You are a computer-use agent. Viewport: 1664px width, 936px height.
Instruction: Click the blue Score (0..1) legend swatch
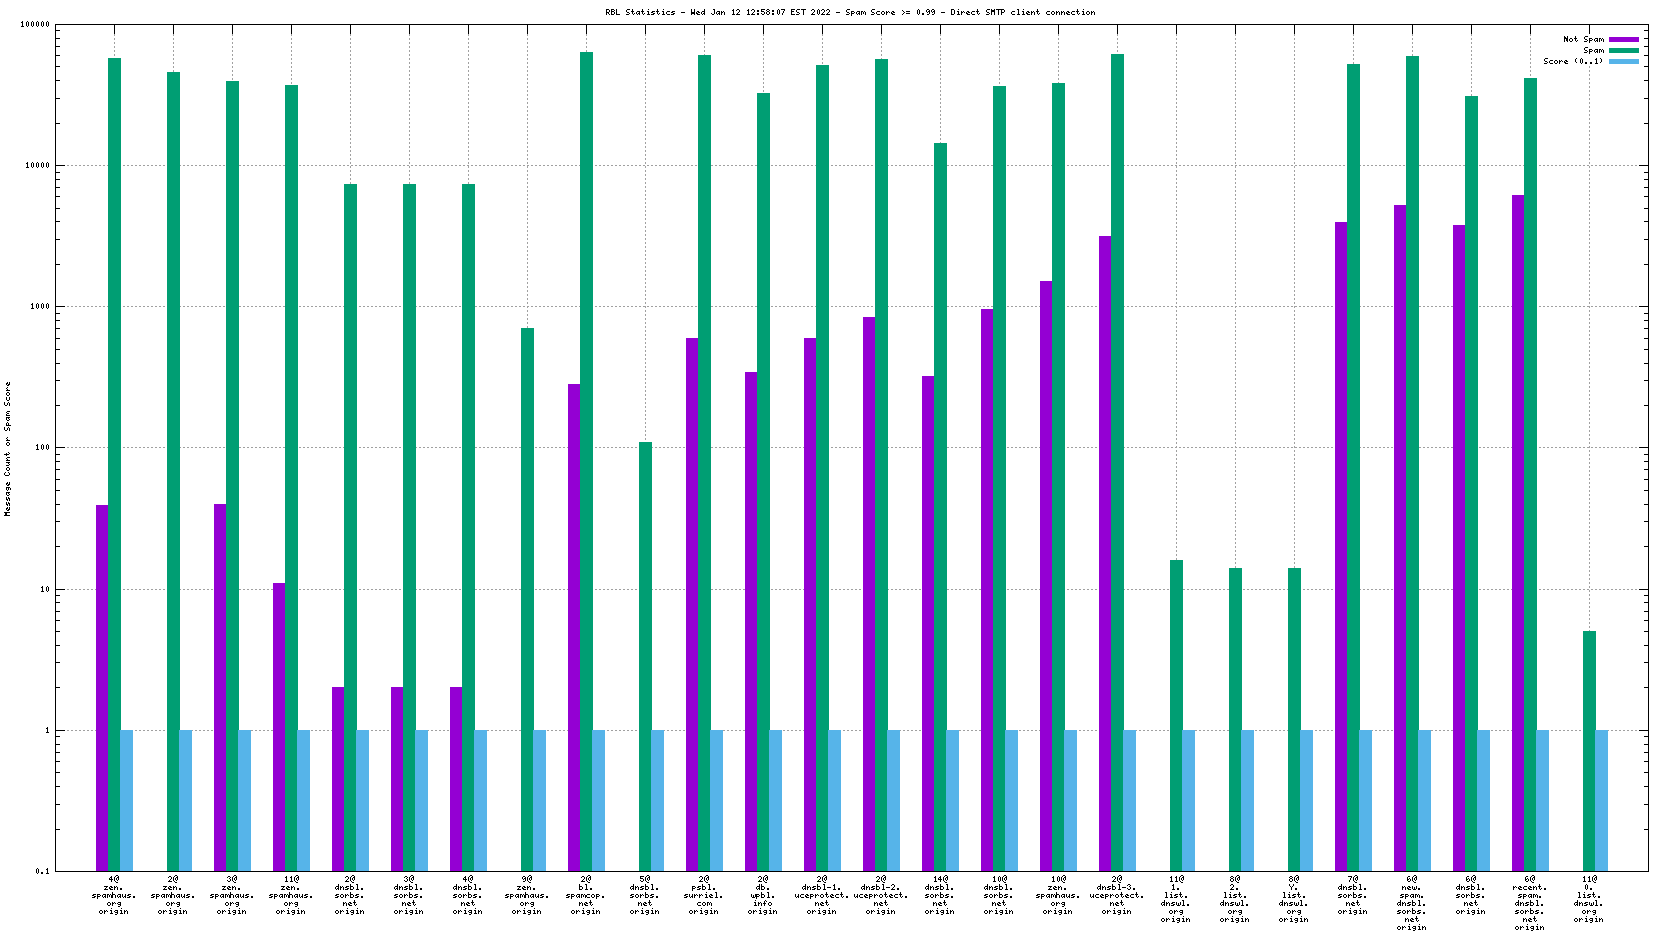tap(1623, 62)
